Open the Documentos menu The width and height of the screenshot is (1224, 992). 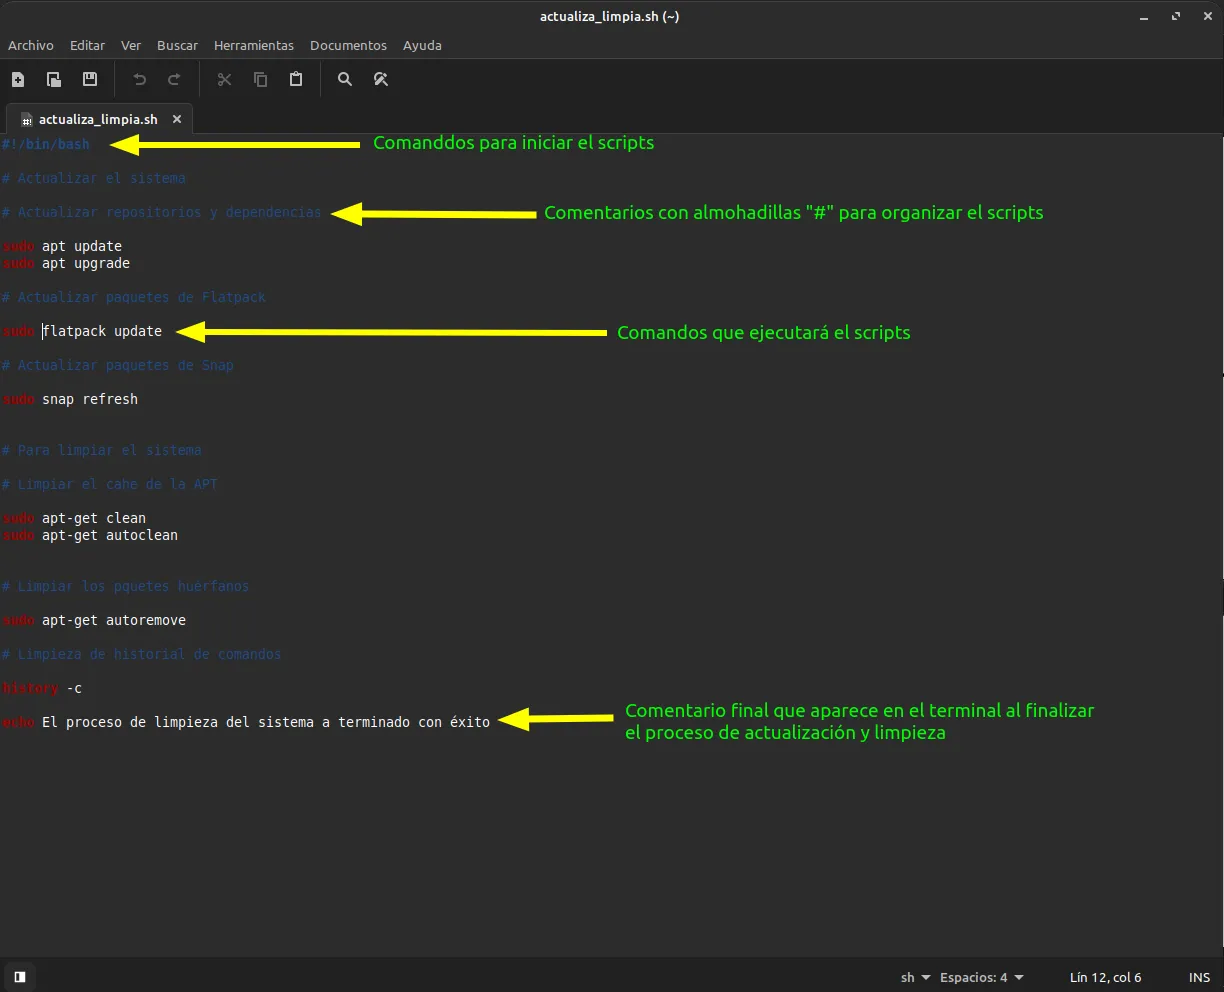pos(348,45)
